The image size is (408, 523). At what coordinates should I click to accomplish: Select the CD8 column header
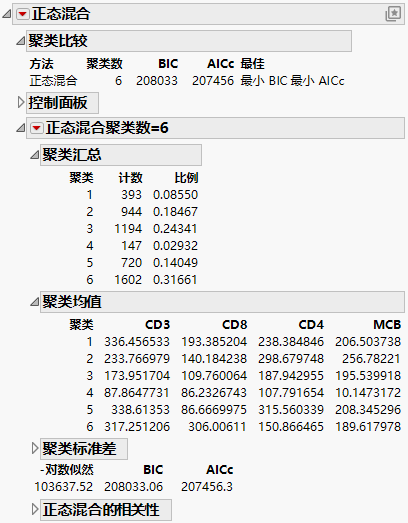pyautogui.click(x=235, y=325)
